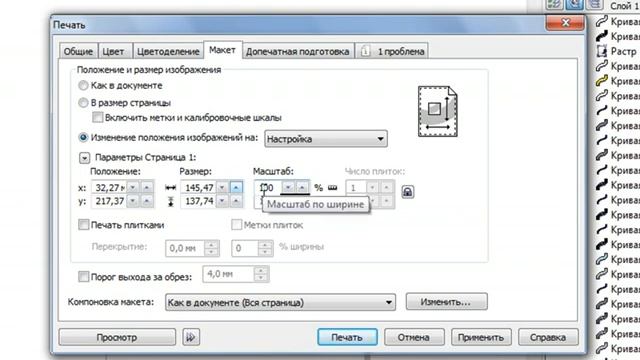Enable Включить метки и калибровочные шкалы checkbox
Viewport: 640px width, 360px height.
coord(98,118)
